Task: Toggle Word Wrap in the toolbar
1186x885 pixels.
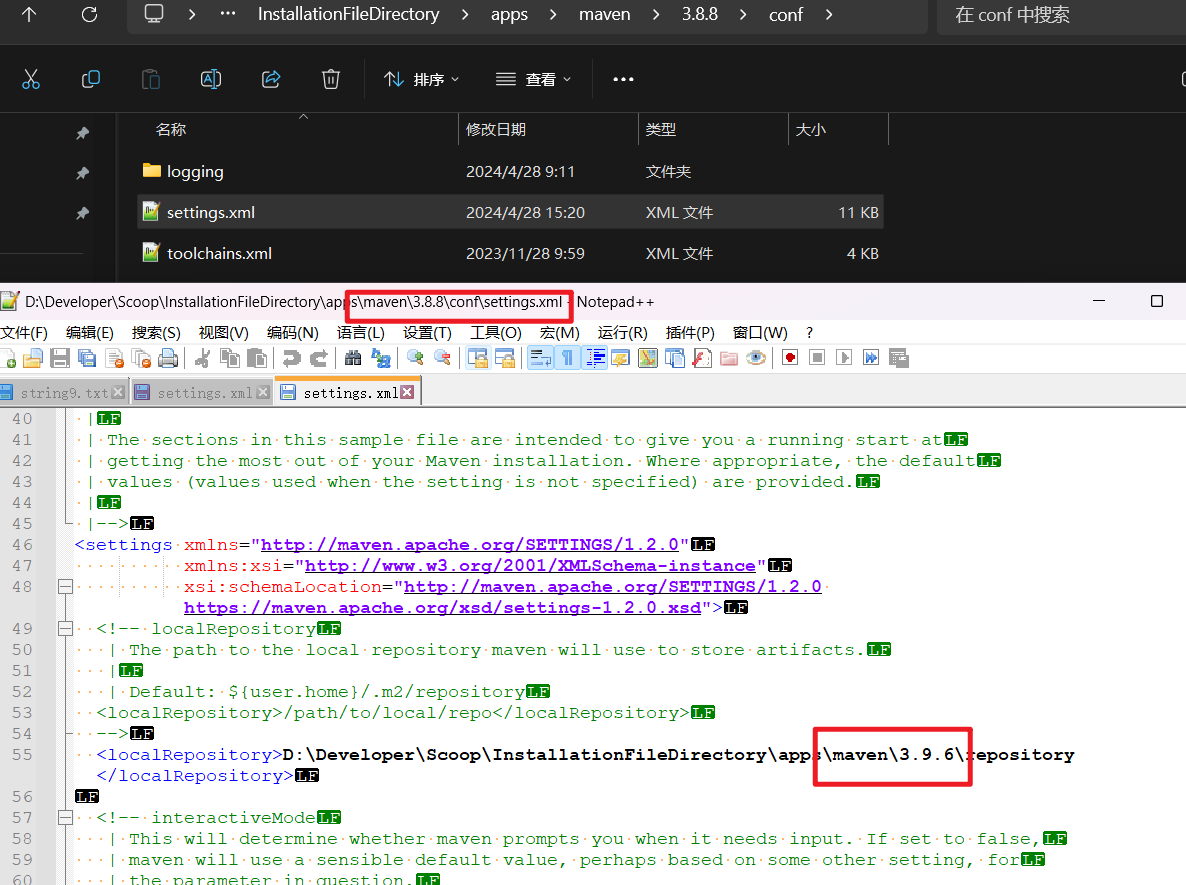Action: (x=540, y=359)
